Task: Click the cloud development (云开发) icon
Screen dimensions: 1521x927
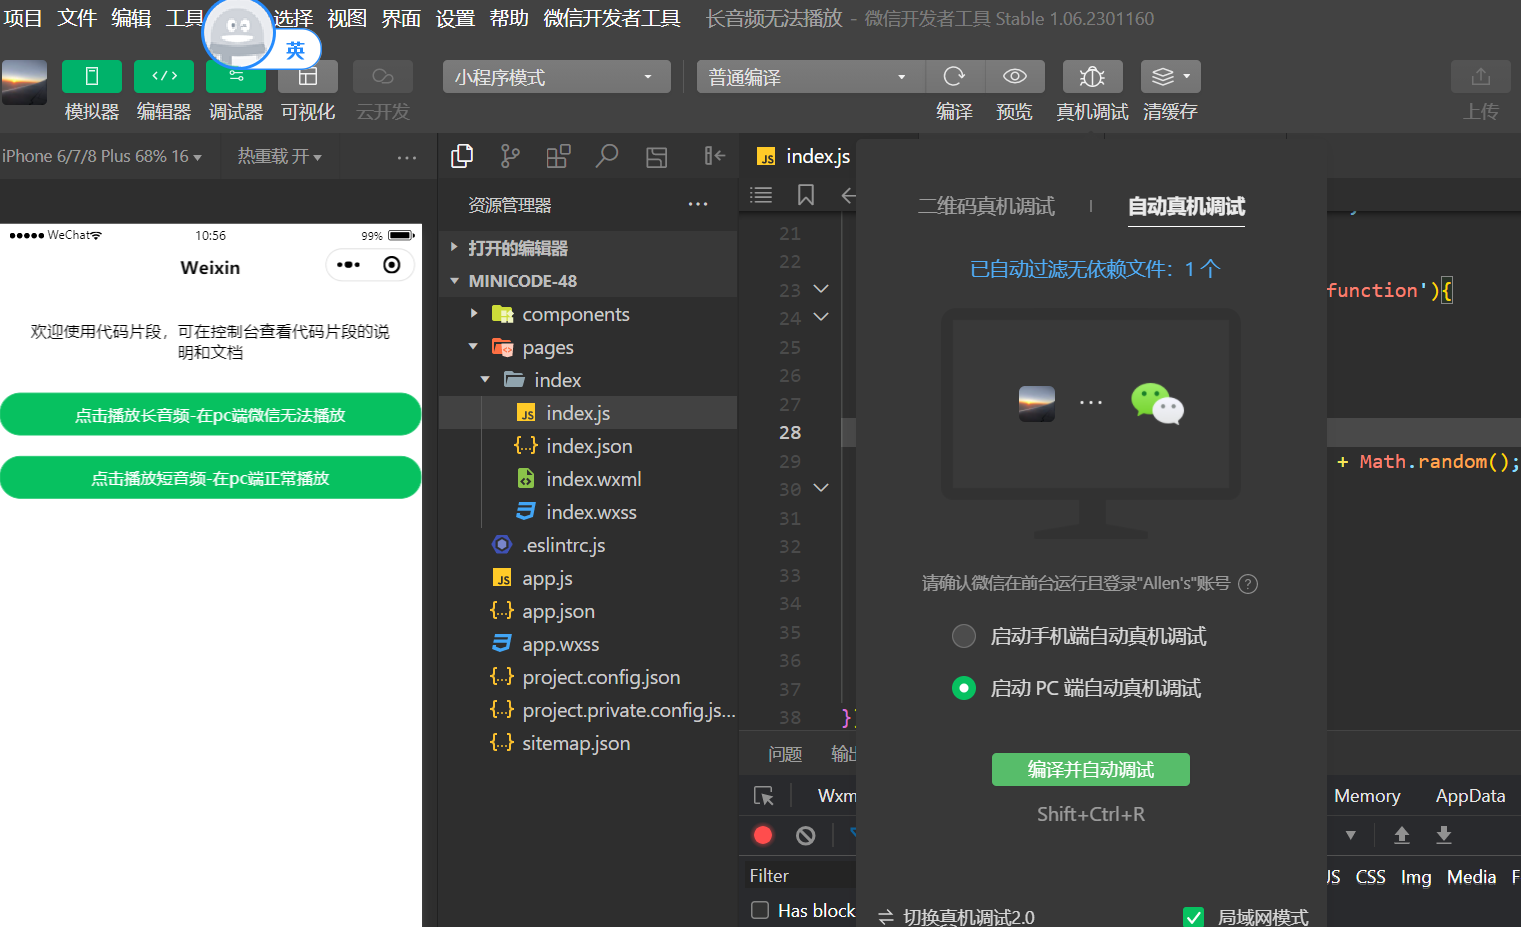Action: [382, 77]
